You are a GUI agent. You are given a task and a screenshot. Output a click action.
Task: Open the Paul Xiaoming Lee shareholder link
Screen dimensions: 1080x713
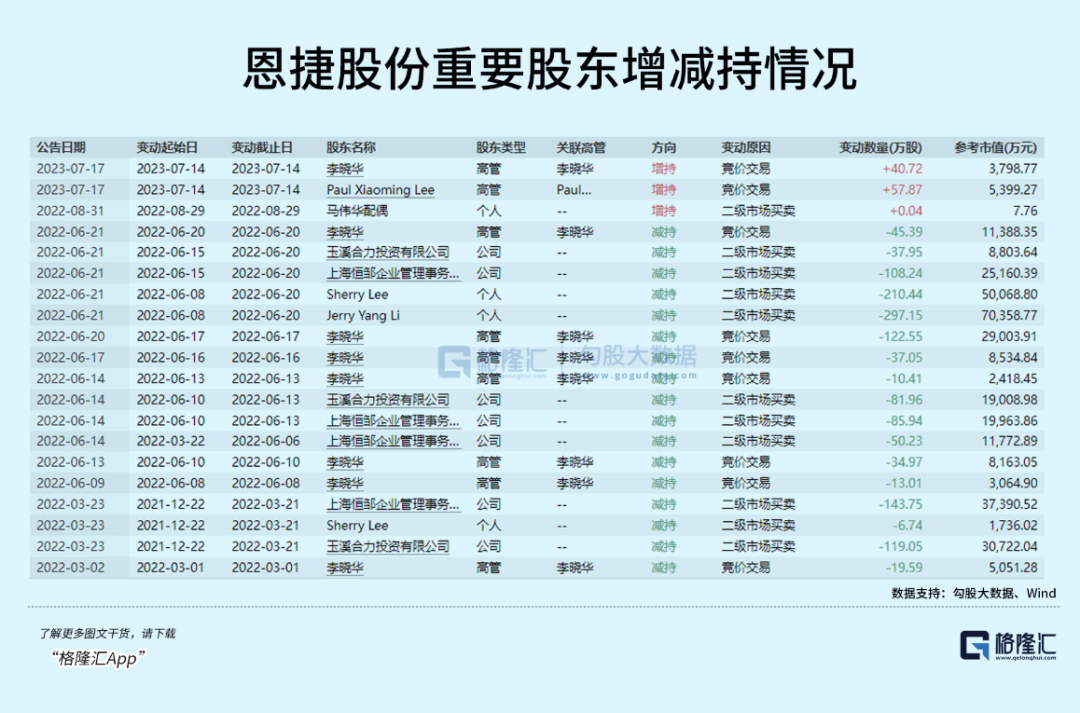click(380, 190)
